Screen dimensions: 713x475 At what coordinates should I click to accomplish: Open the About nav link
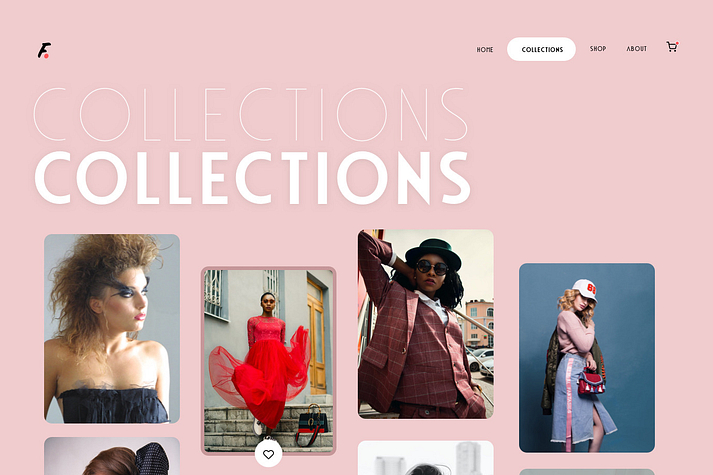click(637, 49)
